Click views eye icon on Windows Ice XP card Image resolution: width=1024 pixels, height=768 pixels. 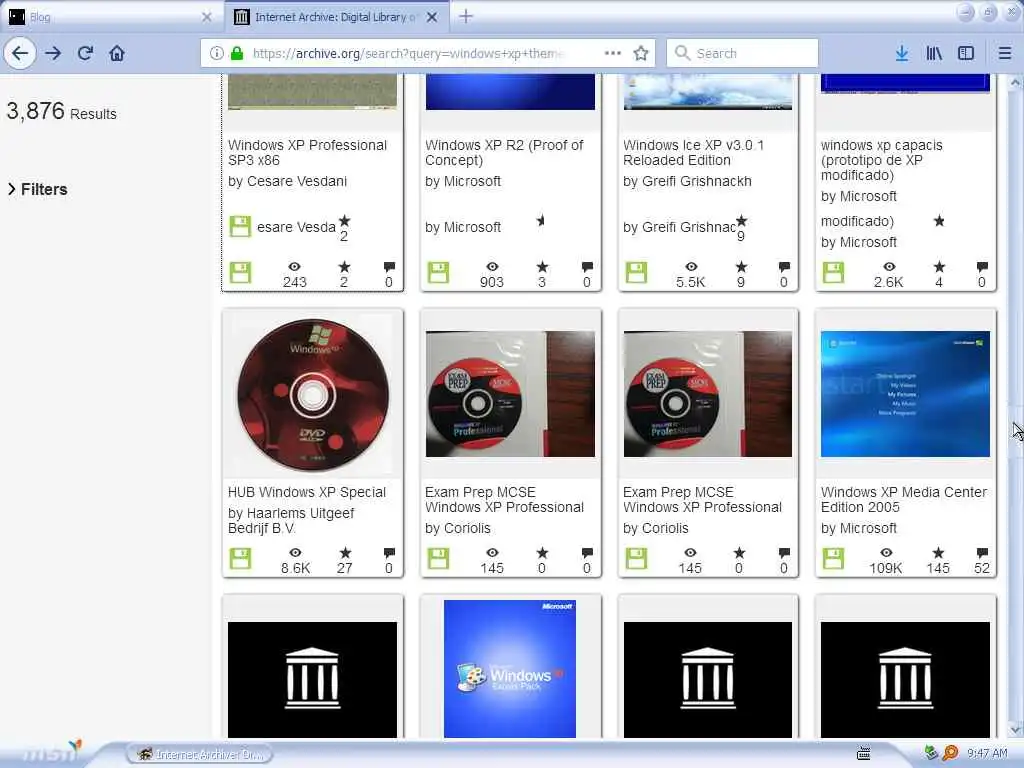[690, 266]
